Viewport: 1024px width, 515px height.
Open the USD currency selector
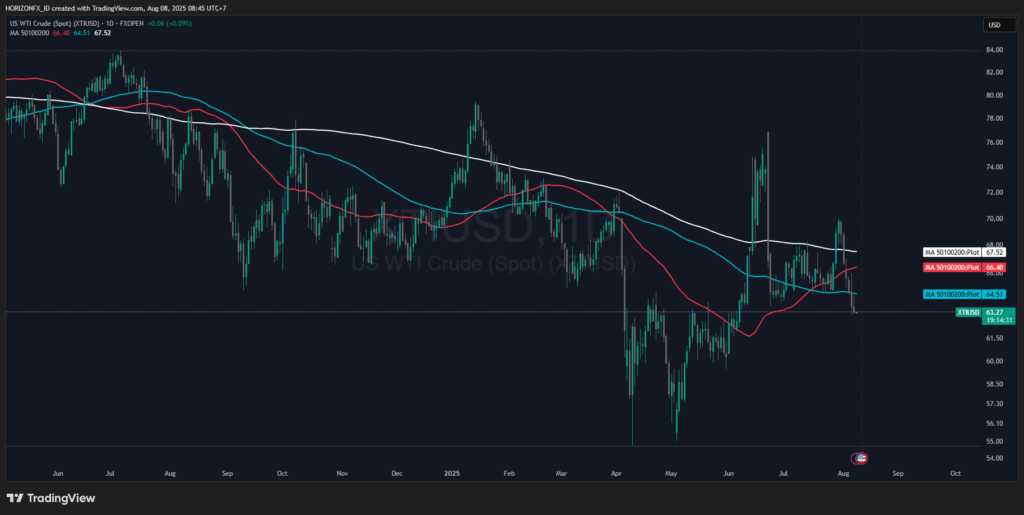coord(994,25)
